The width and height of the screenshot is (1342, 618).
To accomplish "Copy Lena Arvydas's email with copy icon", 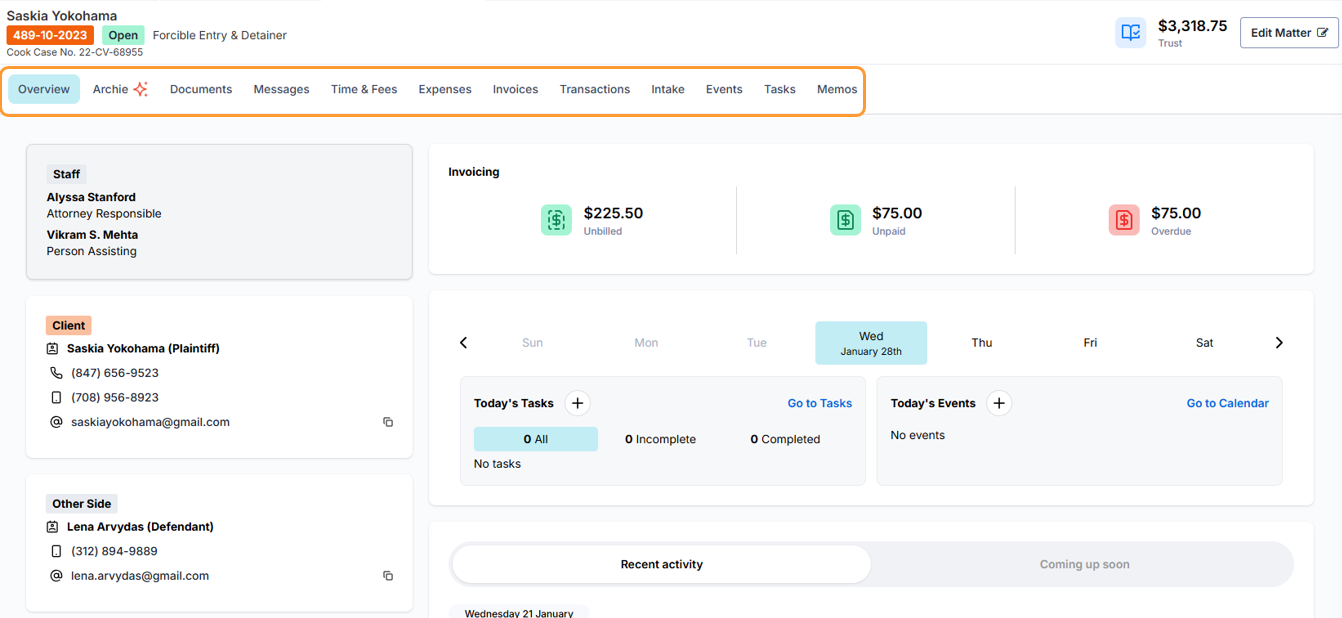I will (388, 576).
